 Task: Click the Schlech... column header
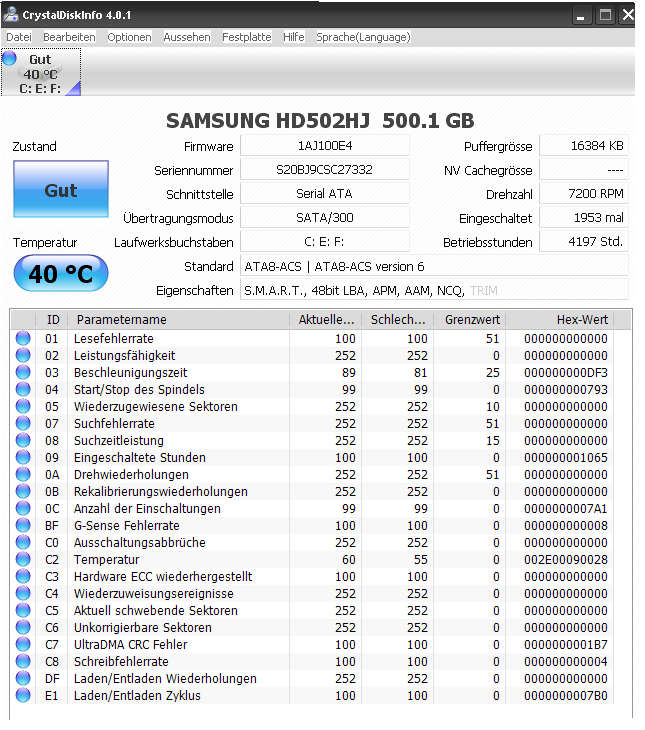398,319
